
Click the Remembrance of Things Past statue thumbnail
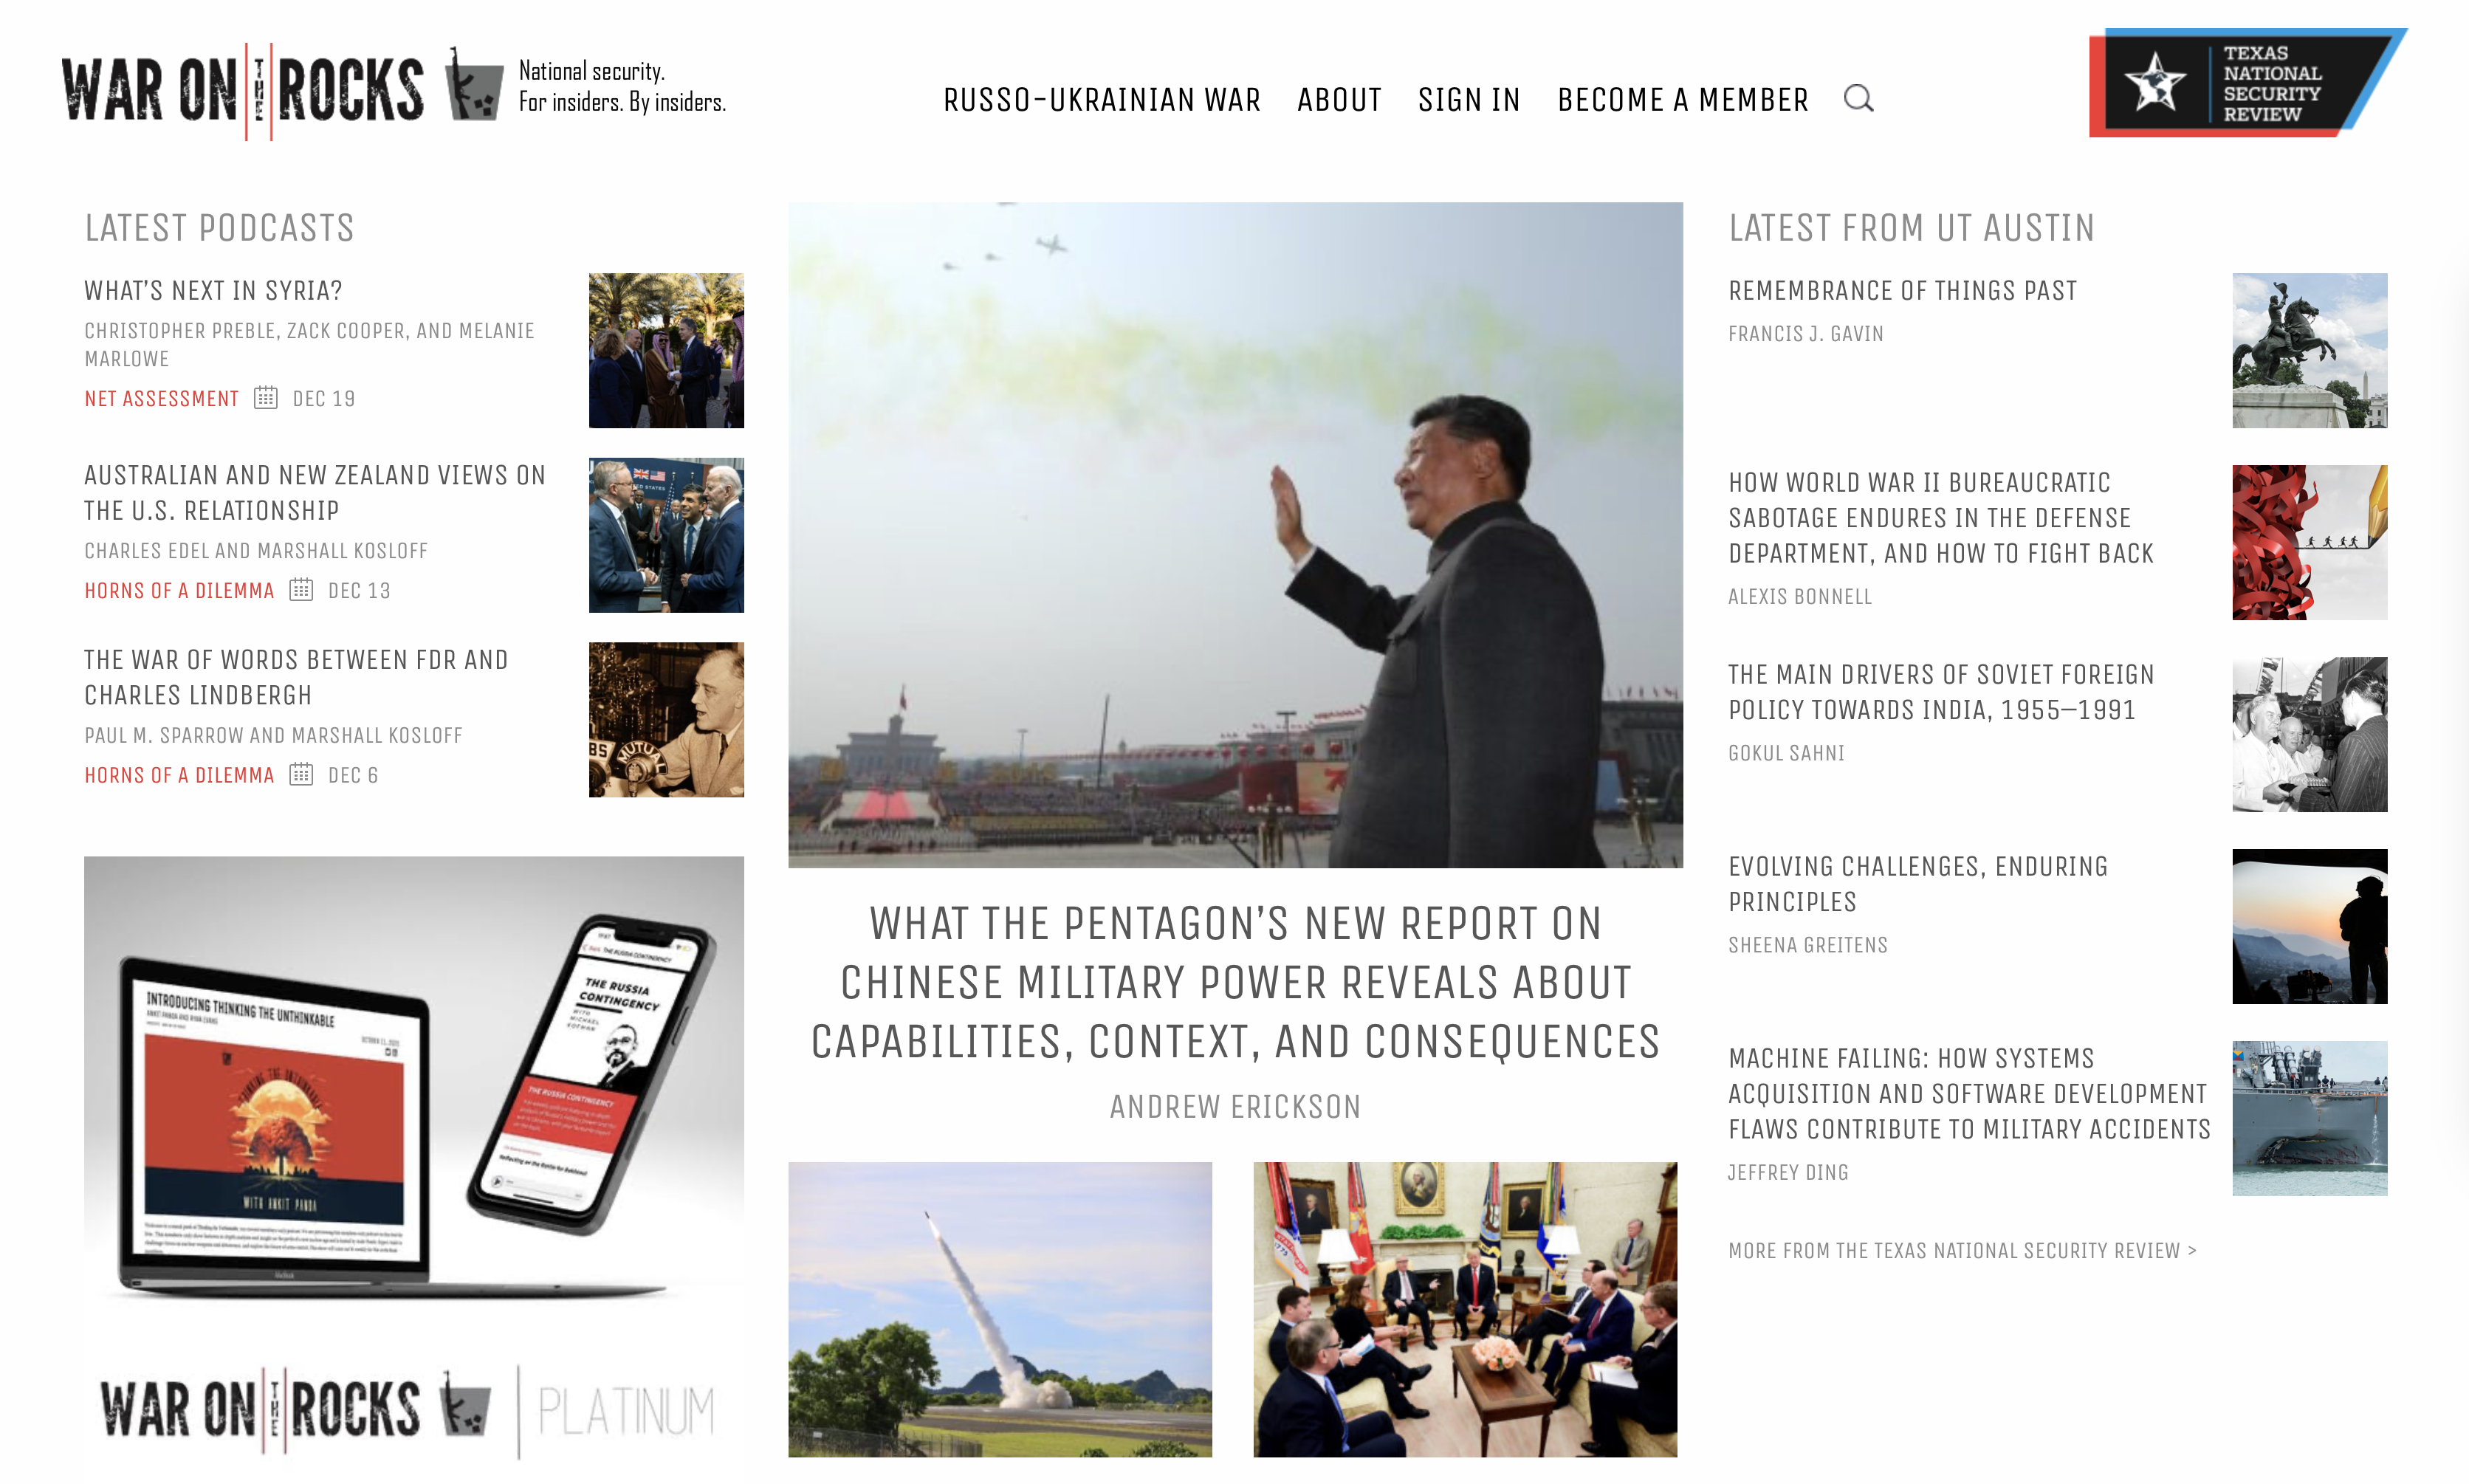(2309, 350)
